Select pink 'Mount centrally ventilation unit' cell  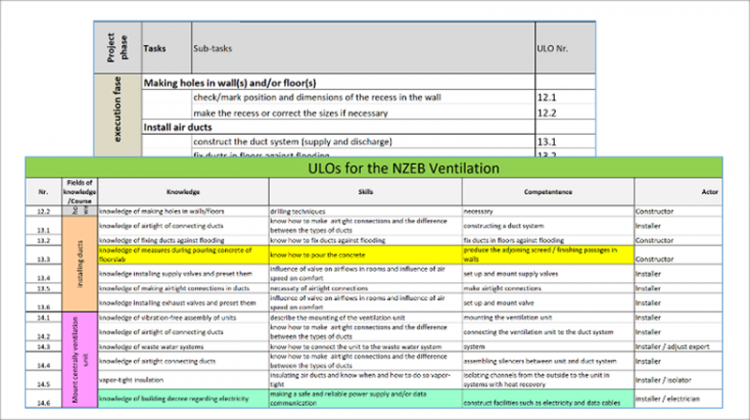(x=78, y=360)
